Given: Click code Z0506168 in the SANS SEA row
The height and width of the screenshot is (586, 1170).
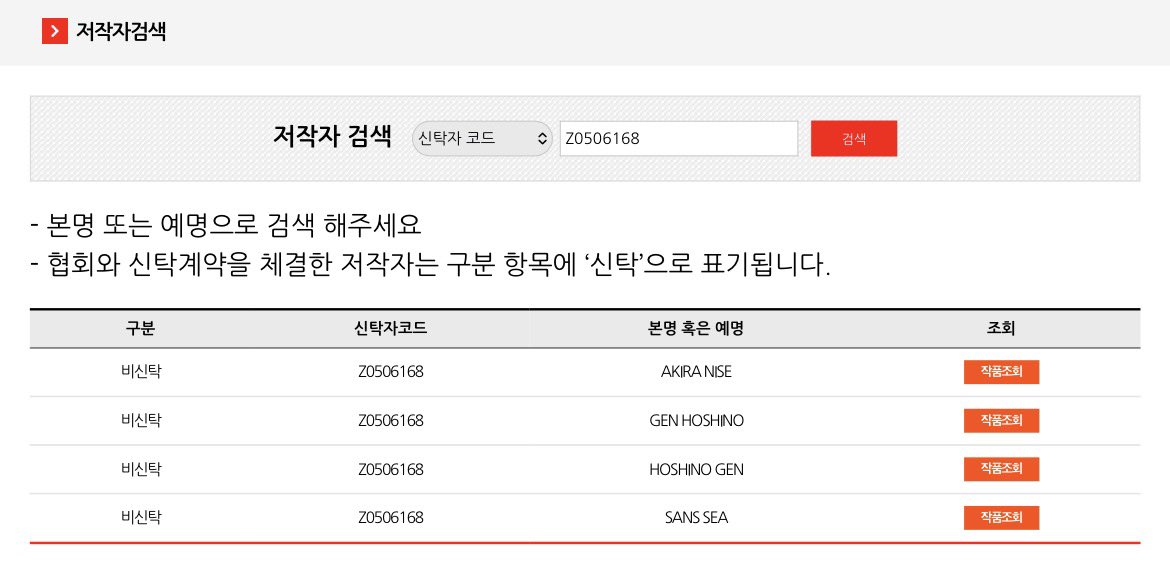Looking at the screenshot, I should point(390,517).
